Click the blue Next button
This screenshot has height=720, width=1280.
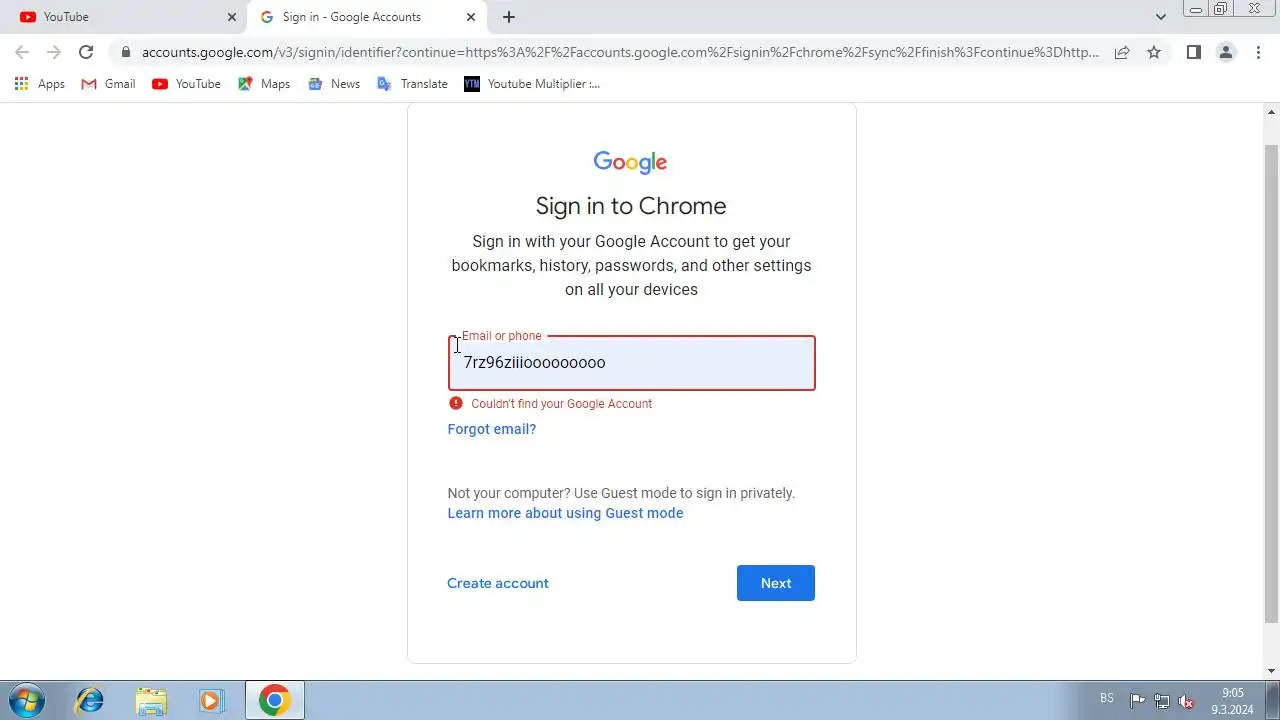[776, 583]
